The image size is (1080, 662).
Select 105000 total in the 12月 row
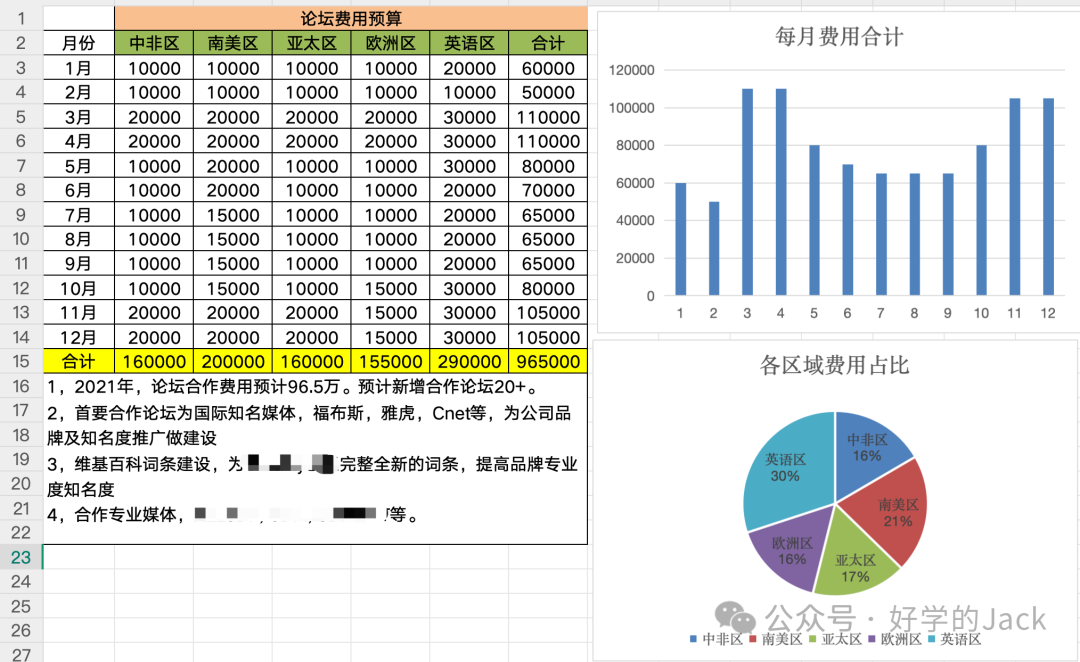(548, 337)
